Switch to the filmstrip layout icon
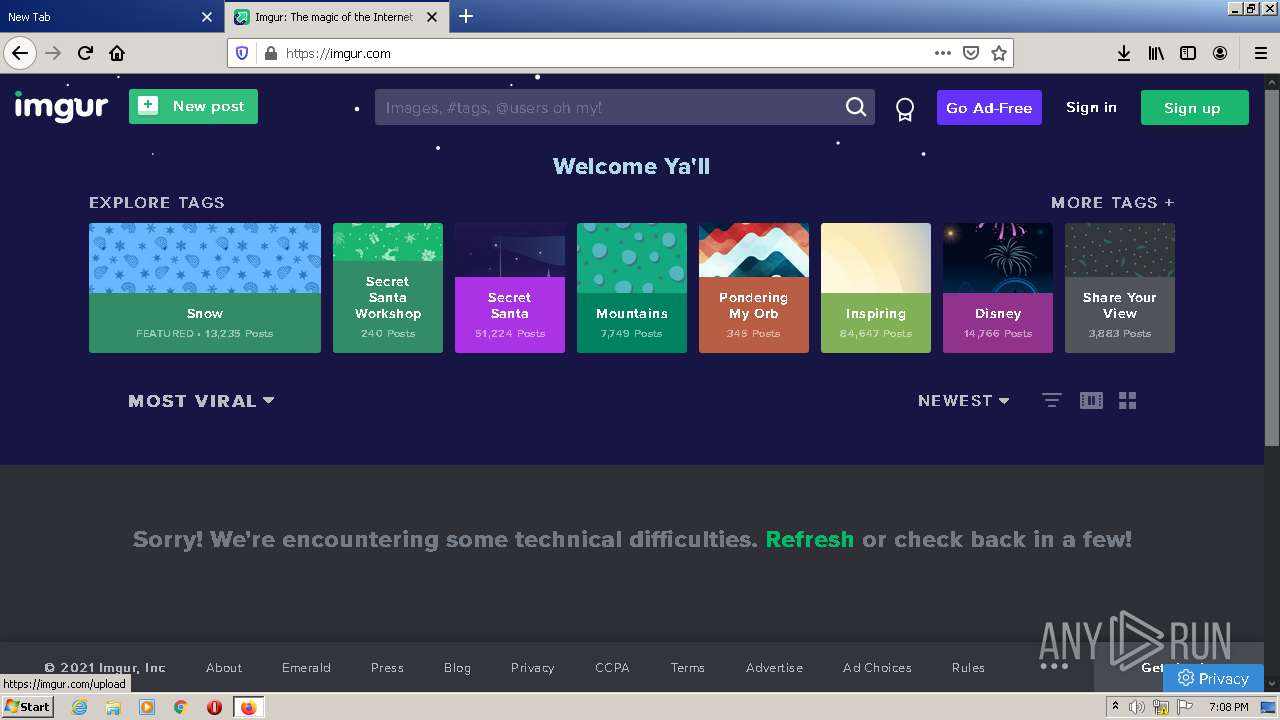This screenshot has width=1280, height=720. pos(1091,400)
